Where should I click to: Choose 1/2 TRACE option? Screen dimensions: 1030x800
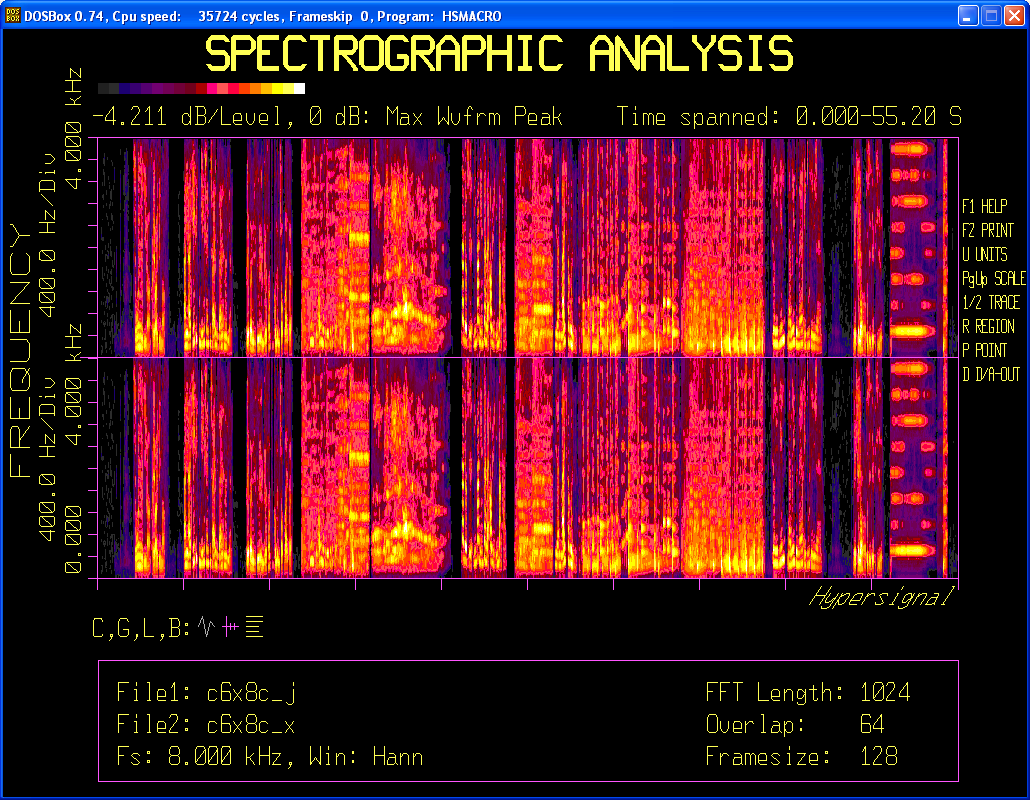coord(991,302)
